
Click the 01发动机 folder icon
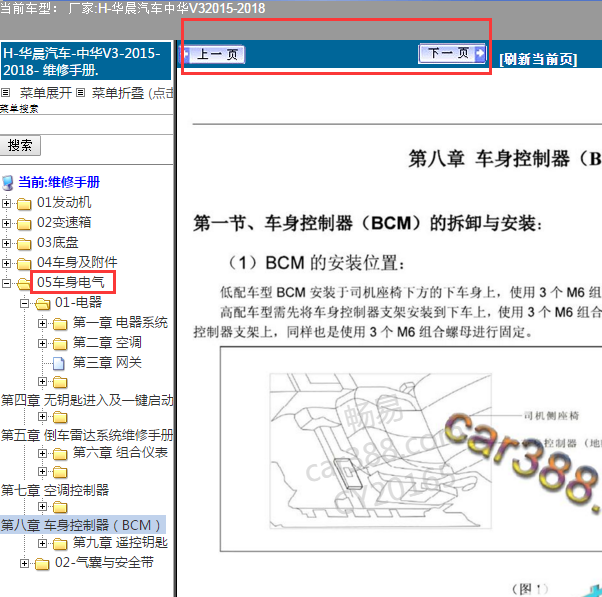pyautogui.click(x=24, y=204)
